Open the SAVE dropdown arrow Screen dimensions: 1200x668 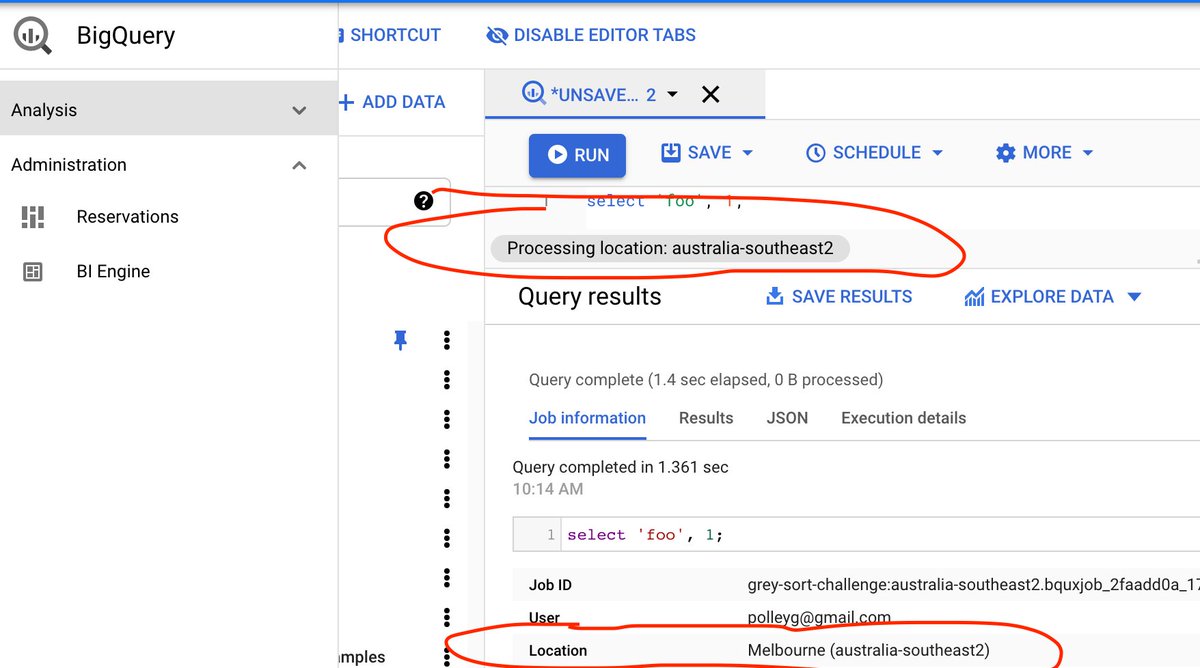click(x=747, y=153)
